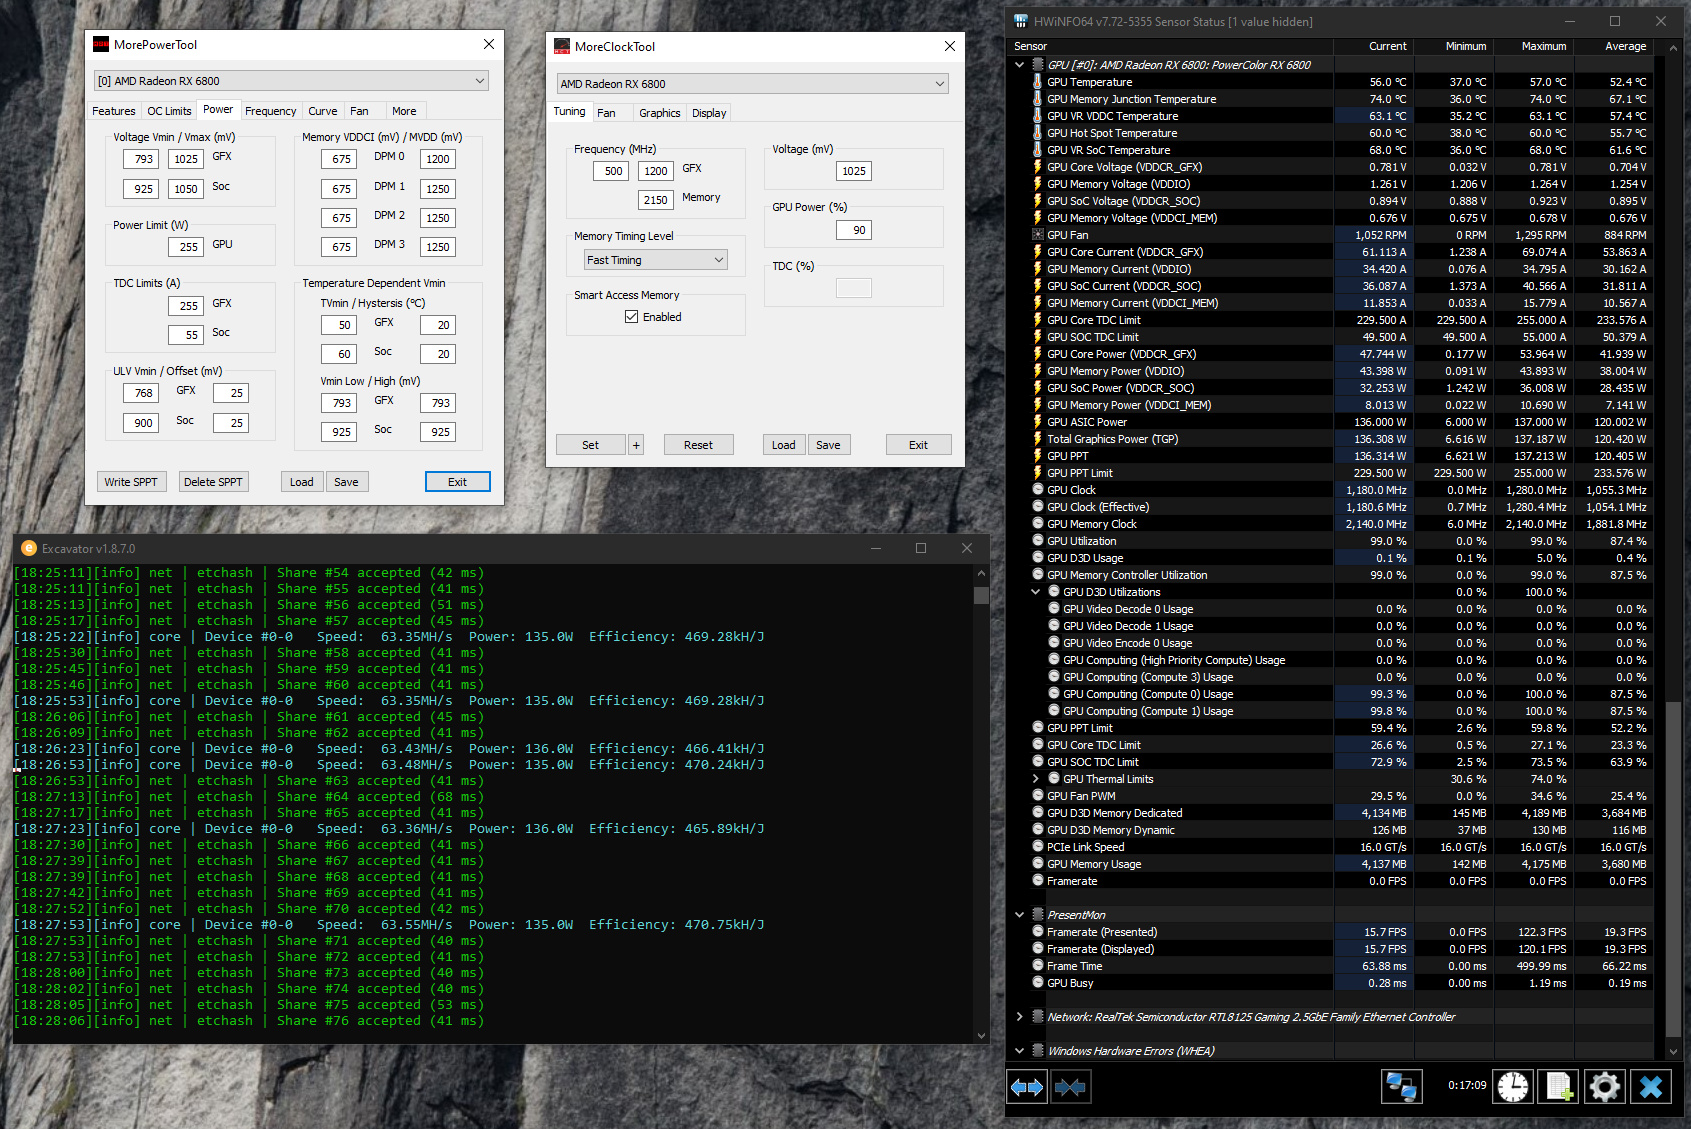Click the inward-pointing collapse arrows button in HWiNFO
This screenshot has height=1129, width=1691.
[1070, 1087]
